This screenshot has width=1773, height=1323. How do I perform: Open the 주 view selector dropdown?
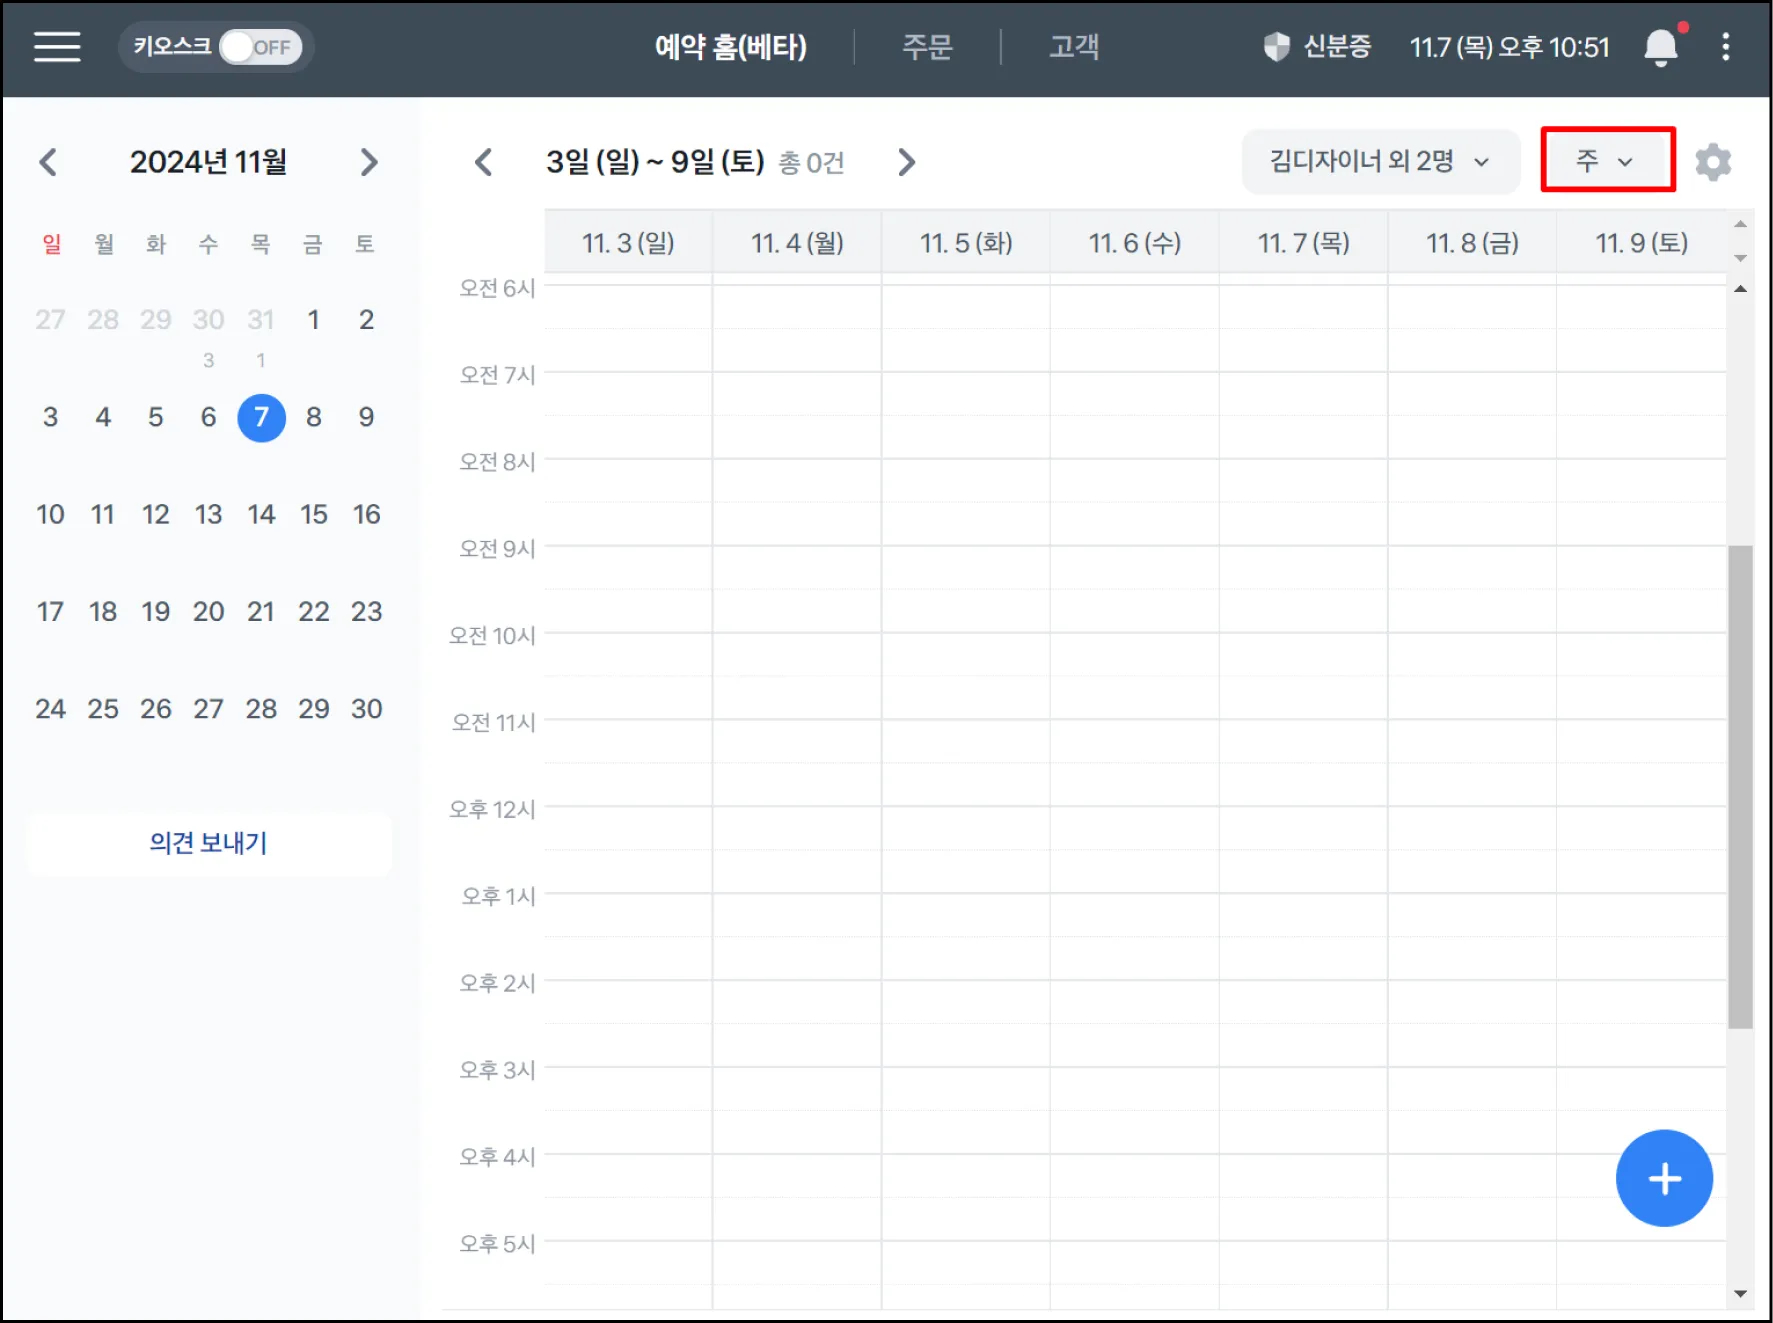click(1606, 161)
